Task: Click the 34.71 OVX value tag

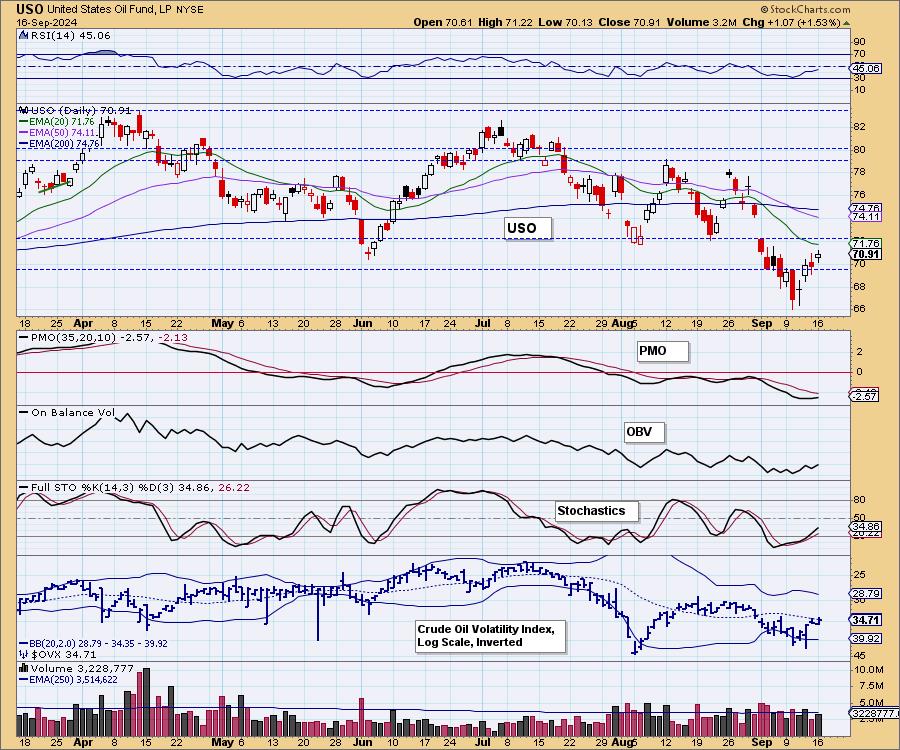Action: click(x=866, y=620)
